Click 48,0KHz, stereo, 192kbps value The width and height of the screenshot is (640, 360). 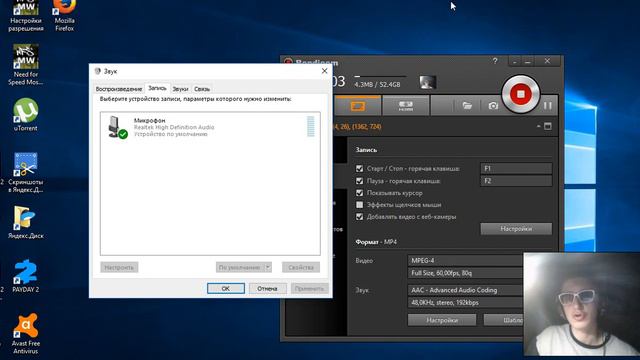tap(465, 302)
